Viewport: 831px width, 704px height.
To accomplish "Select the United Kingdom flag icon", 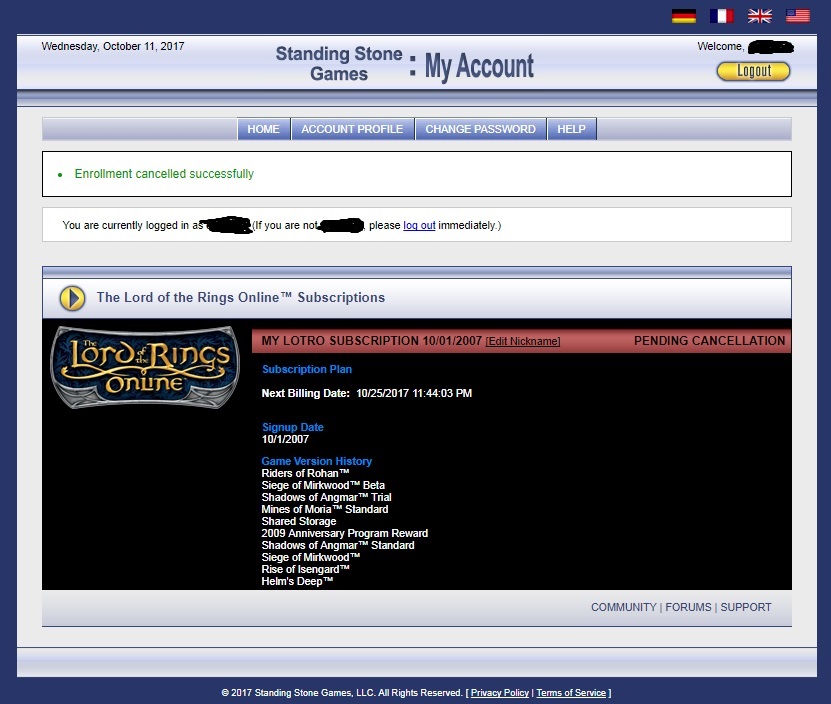I will (x=759, y=16).
